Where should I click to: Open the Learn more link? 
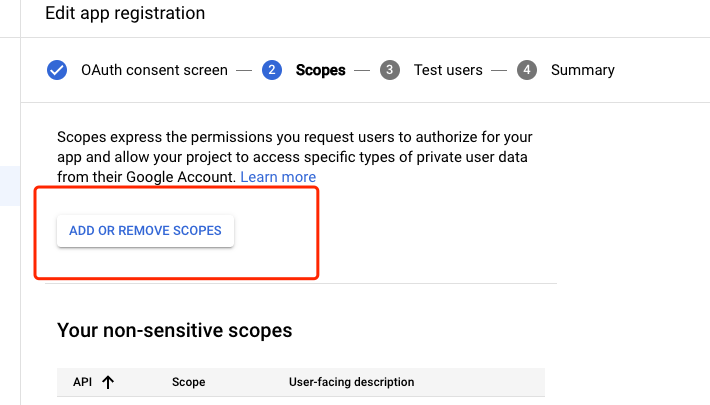[x=278, y=177]
